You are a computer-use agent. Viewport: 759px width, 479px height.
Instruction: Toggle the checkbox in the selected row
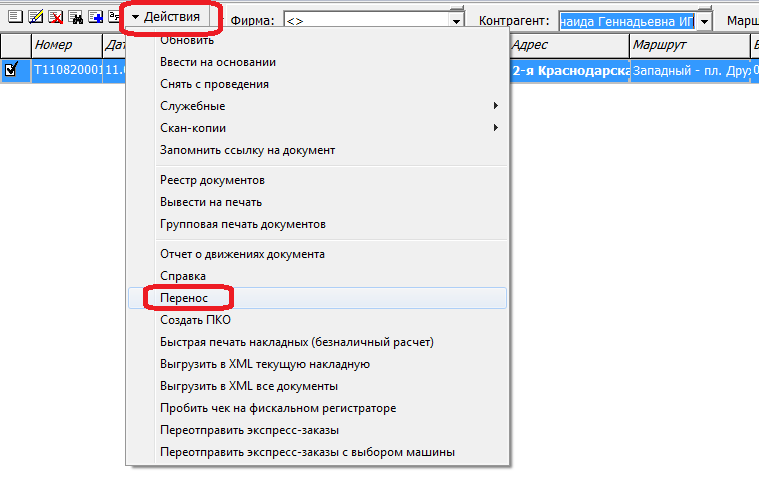[12, 70]
